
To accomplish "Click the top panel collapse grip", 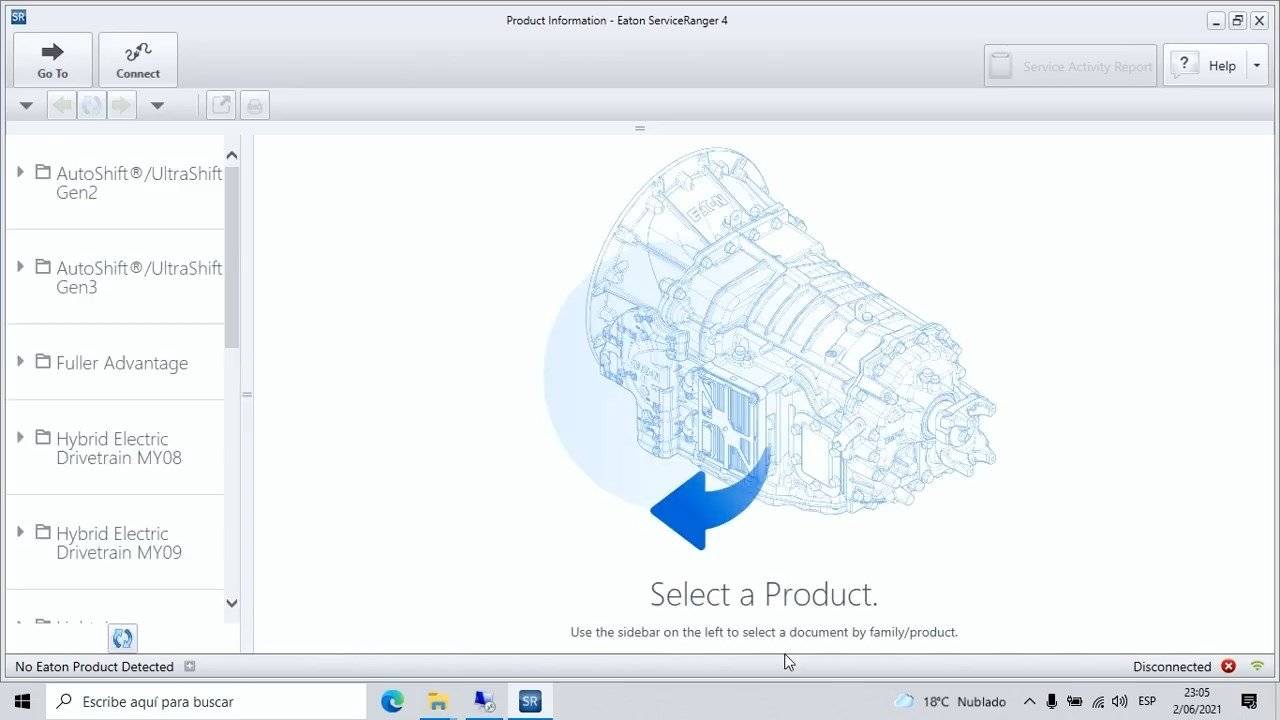I will (640, 128).
